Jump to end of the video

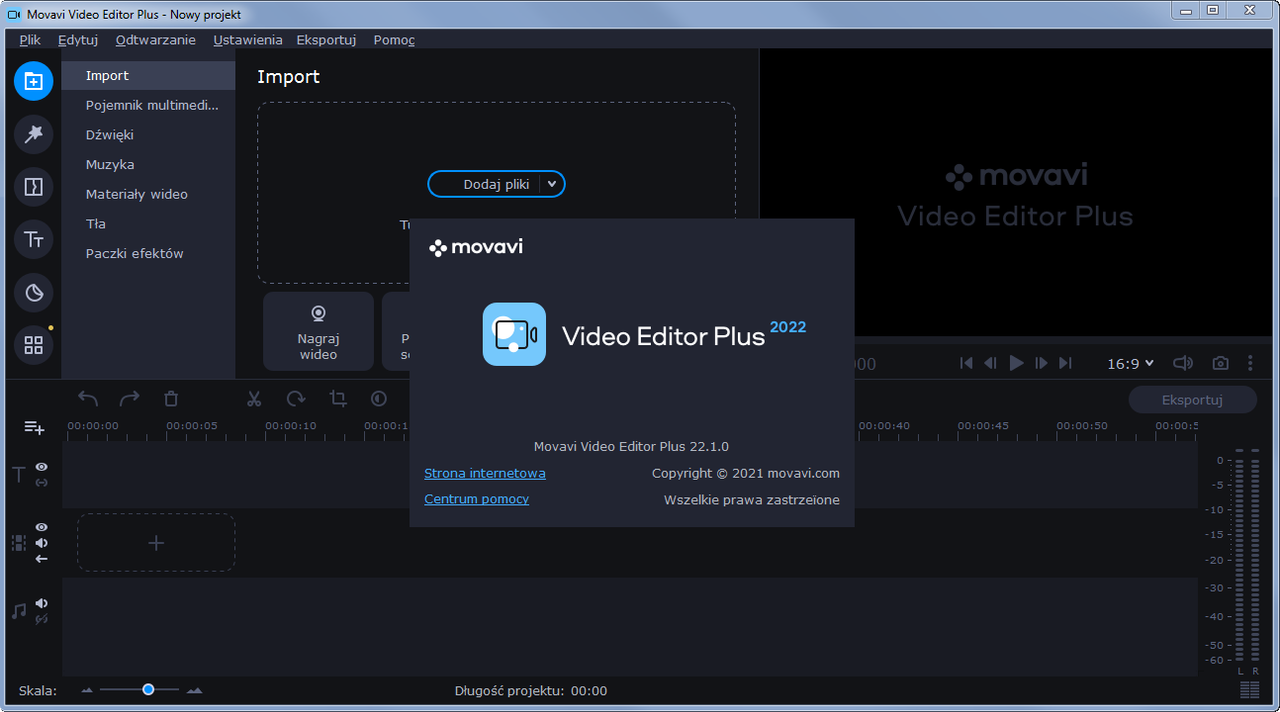click(1065, 363)
